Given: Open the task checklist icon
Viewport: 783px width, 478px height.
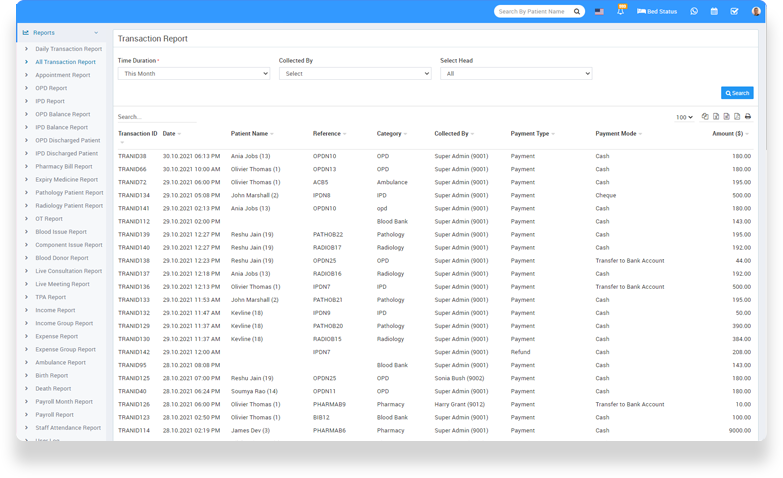Looking at the screenshot, I should pyautogui.click(x=734, y=12).
